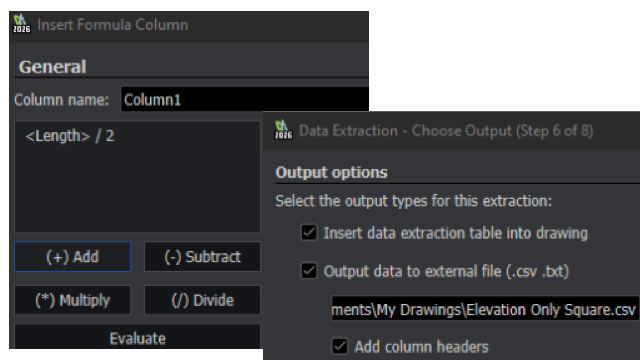Click Evaluate to check the formula
Image resolution: width=640 pixels, height=360 pixels.
click(x=138, y=337)
